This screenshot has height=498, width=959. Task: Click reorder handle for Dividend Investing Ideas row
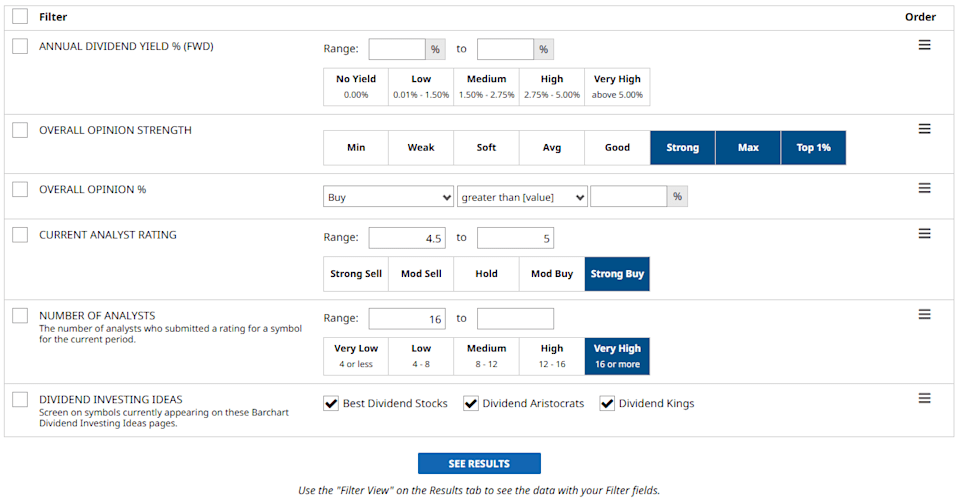pos(924,398)
